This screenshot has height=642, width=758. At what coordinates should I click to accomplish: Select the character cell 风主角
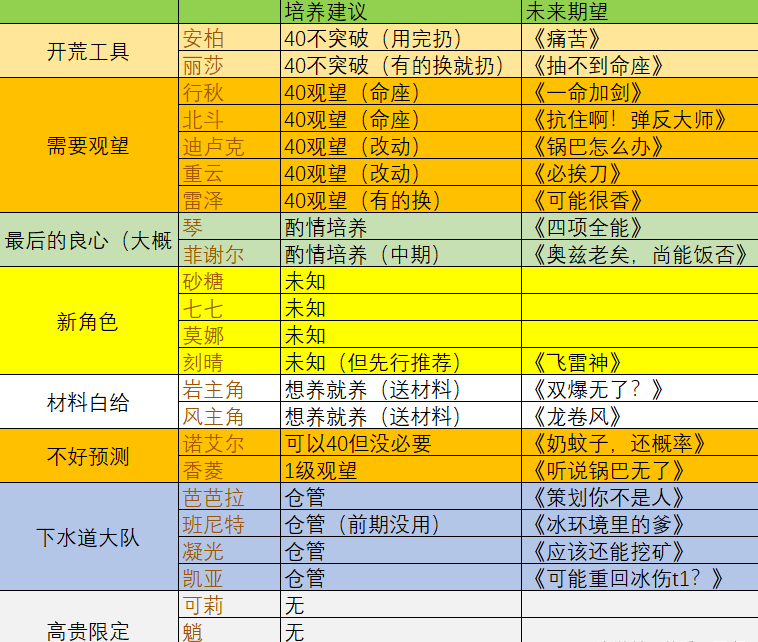[x=230, y=415]
